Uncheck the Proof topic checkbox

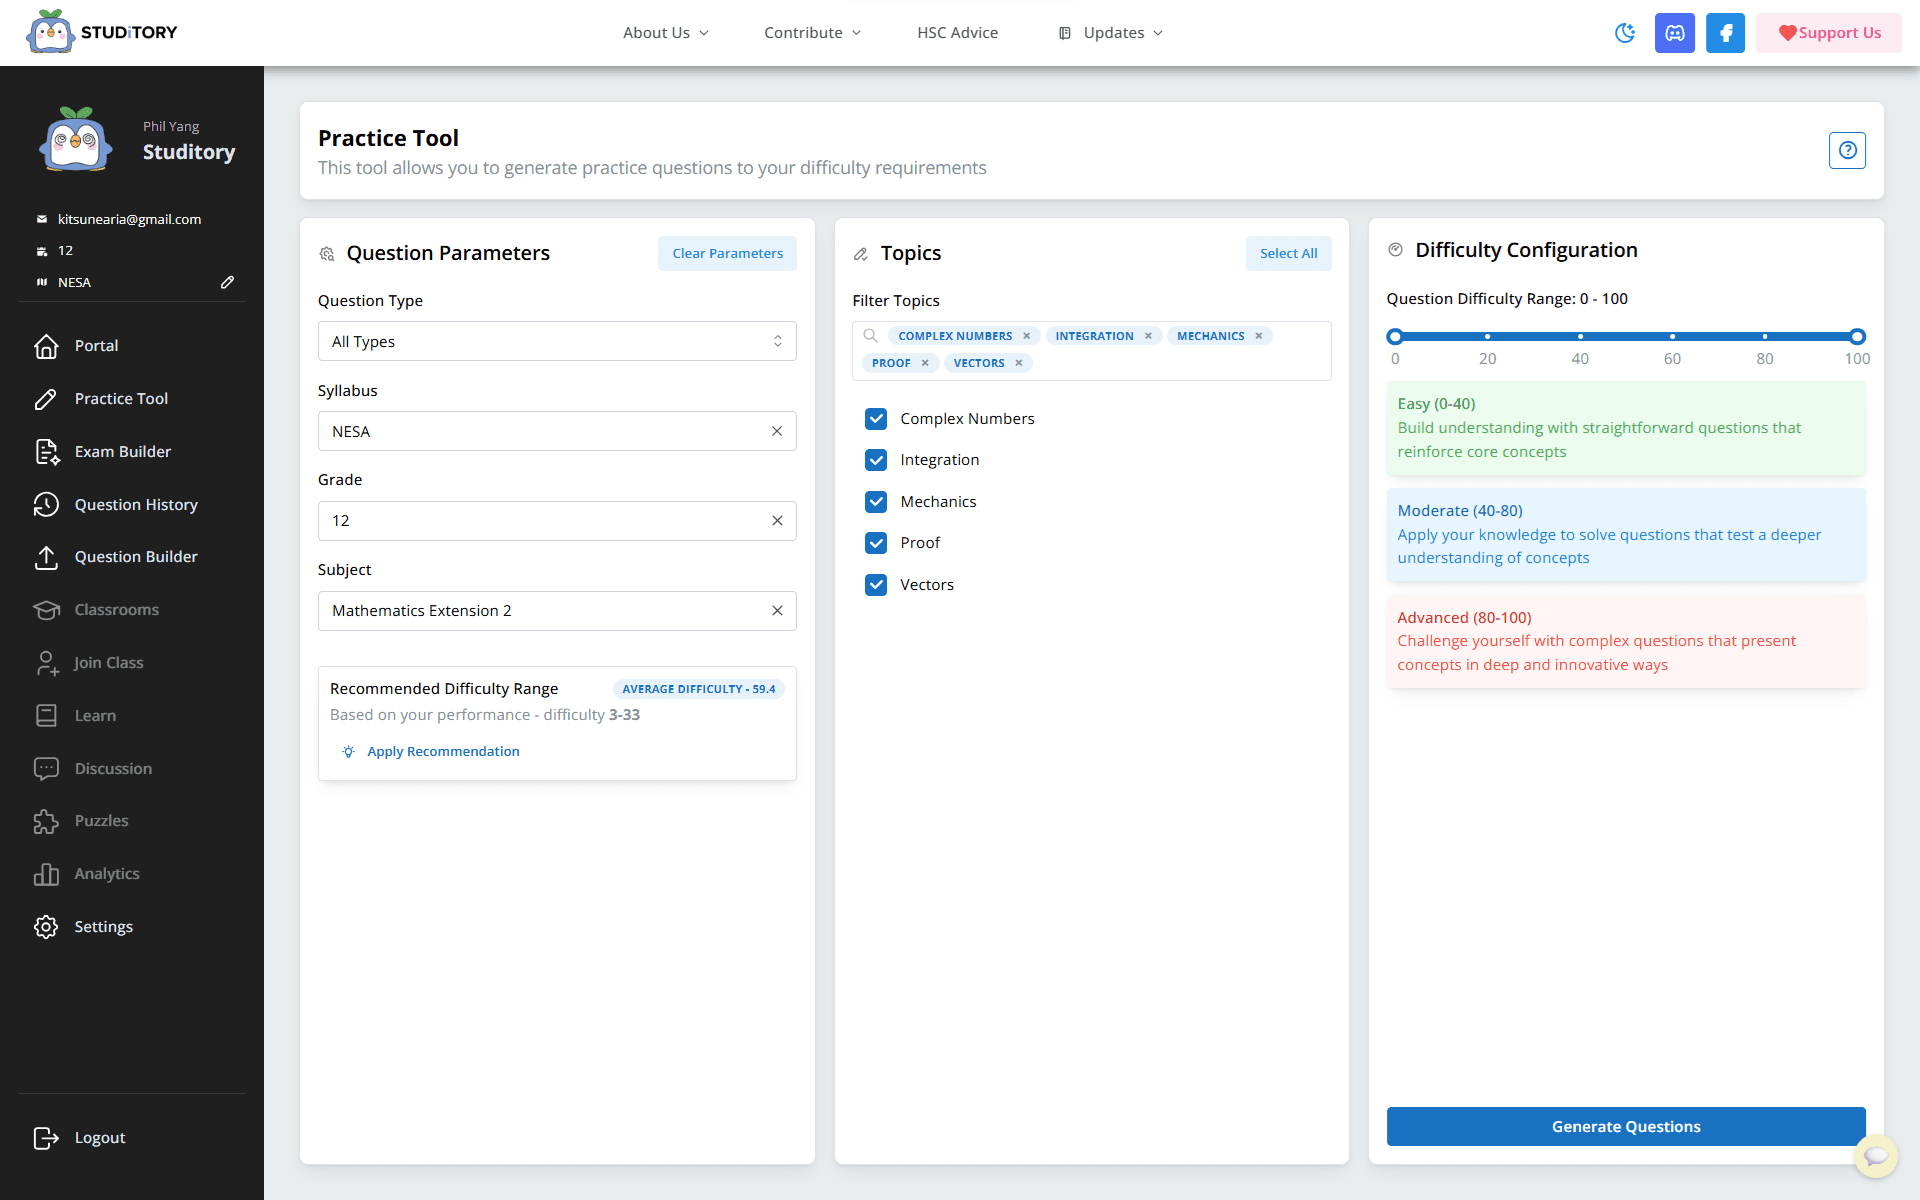pos(876,543)
